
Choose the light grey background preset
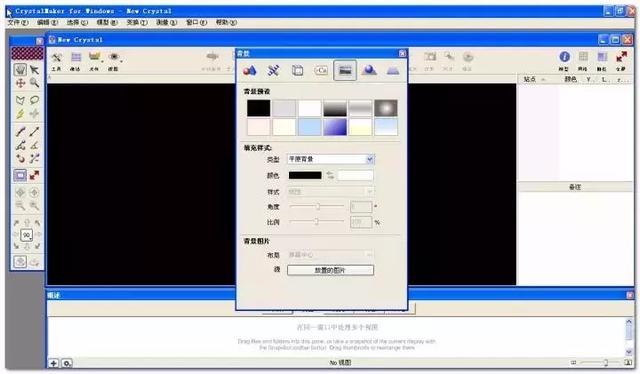point(284,108)
